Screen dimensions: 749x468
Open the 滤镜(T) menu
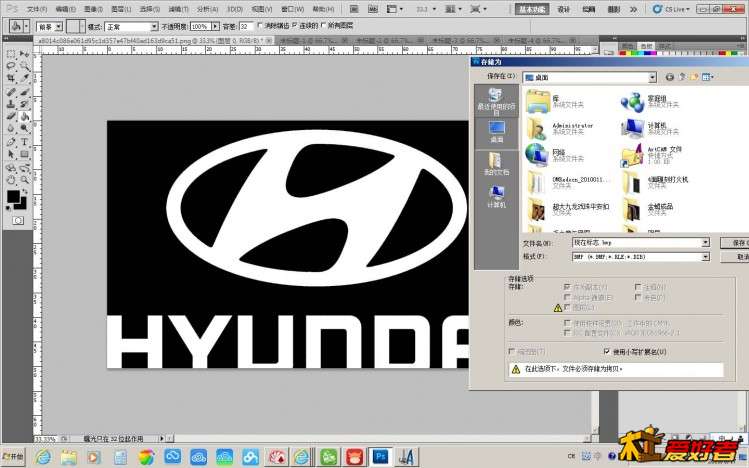178,9
